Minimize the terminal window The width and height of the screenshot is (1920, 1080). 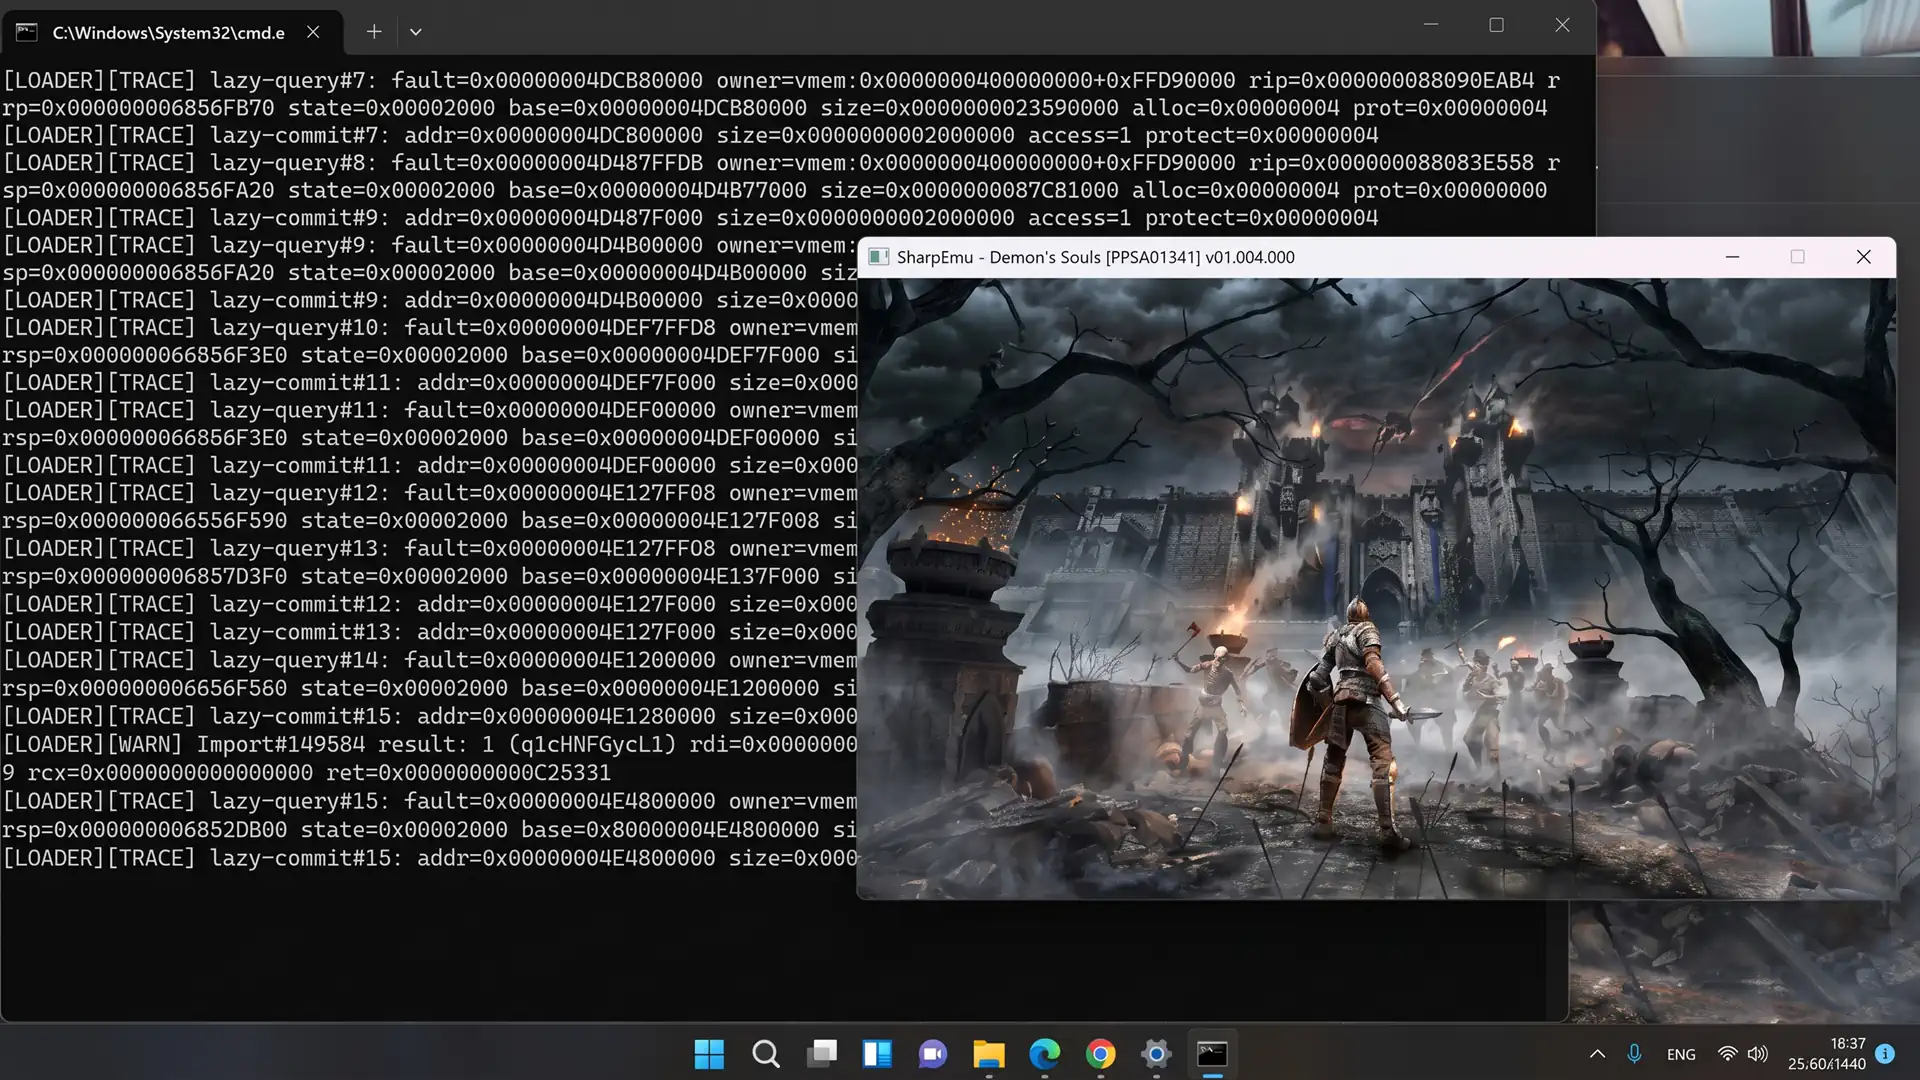tap(1431, 25)
